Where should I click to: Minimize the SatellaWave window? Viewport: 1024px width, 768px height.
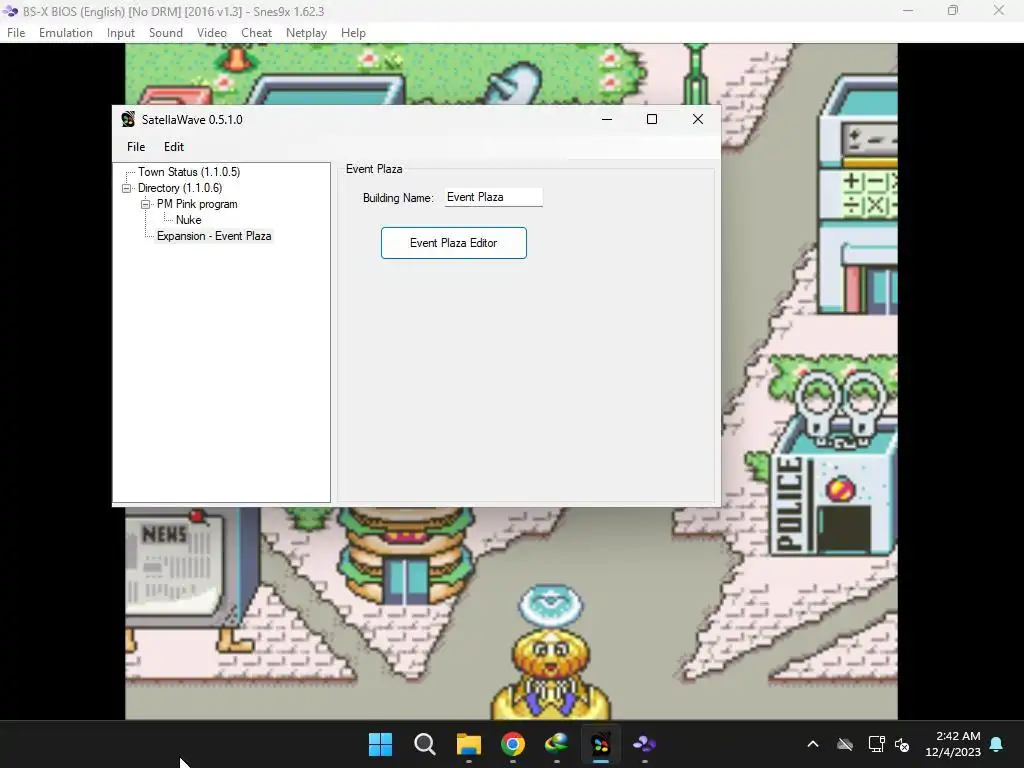(607, 119)
